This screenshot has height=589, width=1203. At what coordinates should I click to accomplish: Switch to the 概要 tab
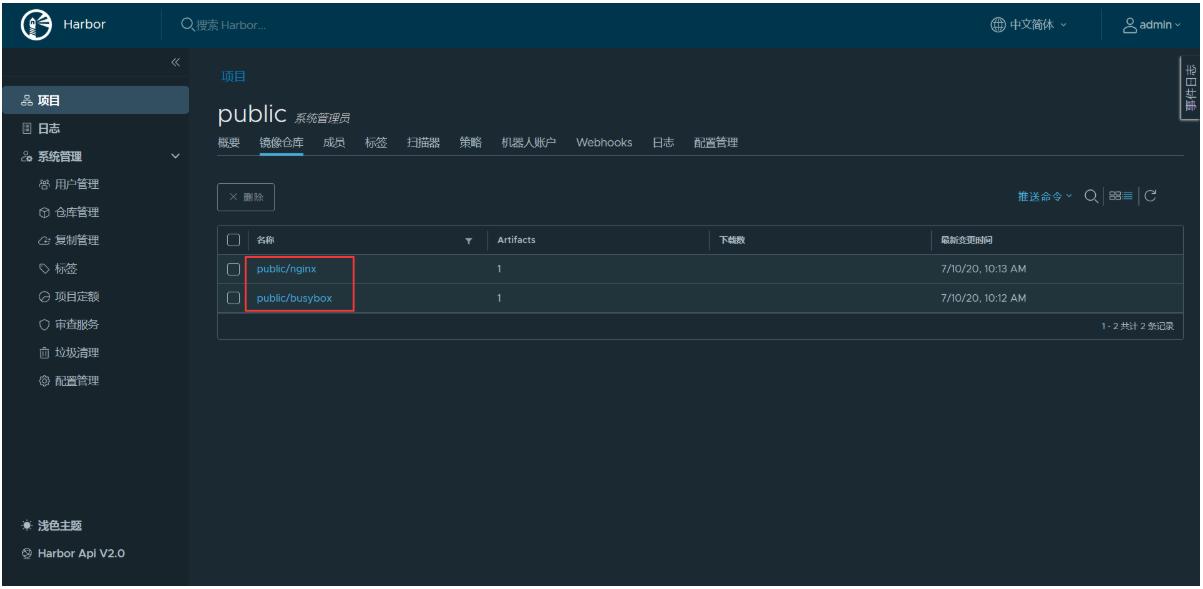(229, 143)
